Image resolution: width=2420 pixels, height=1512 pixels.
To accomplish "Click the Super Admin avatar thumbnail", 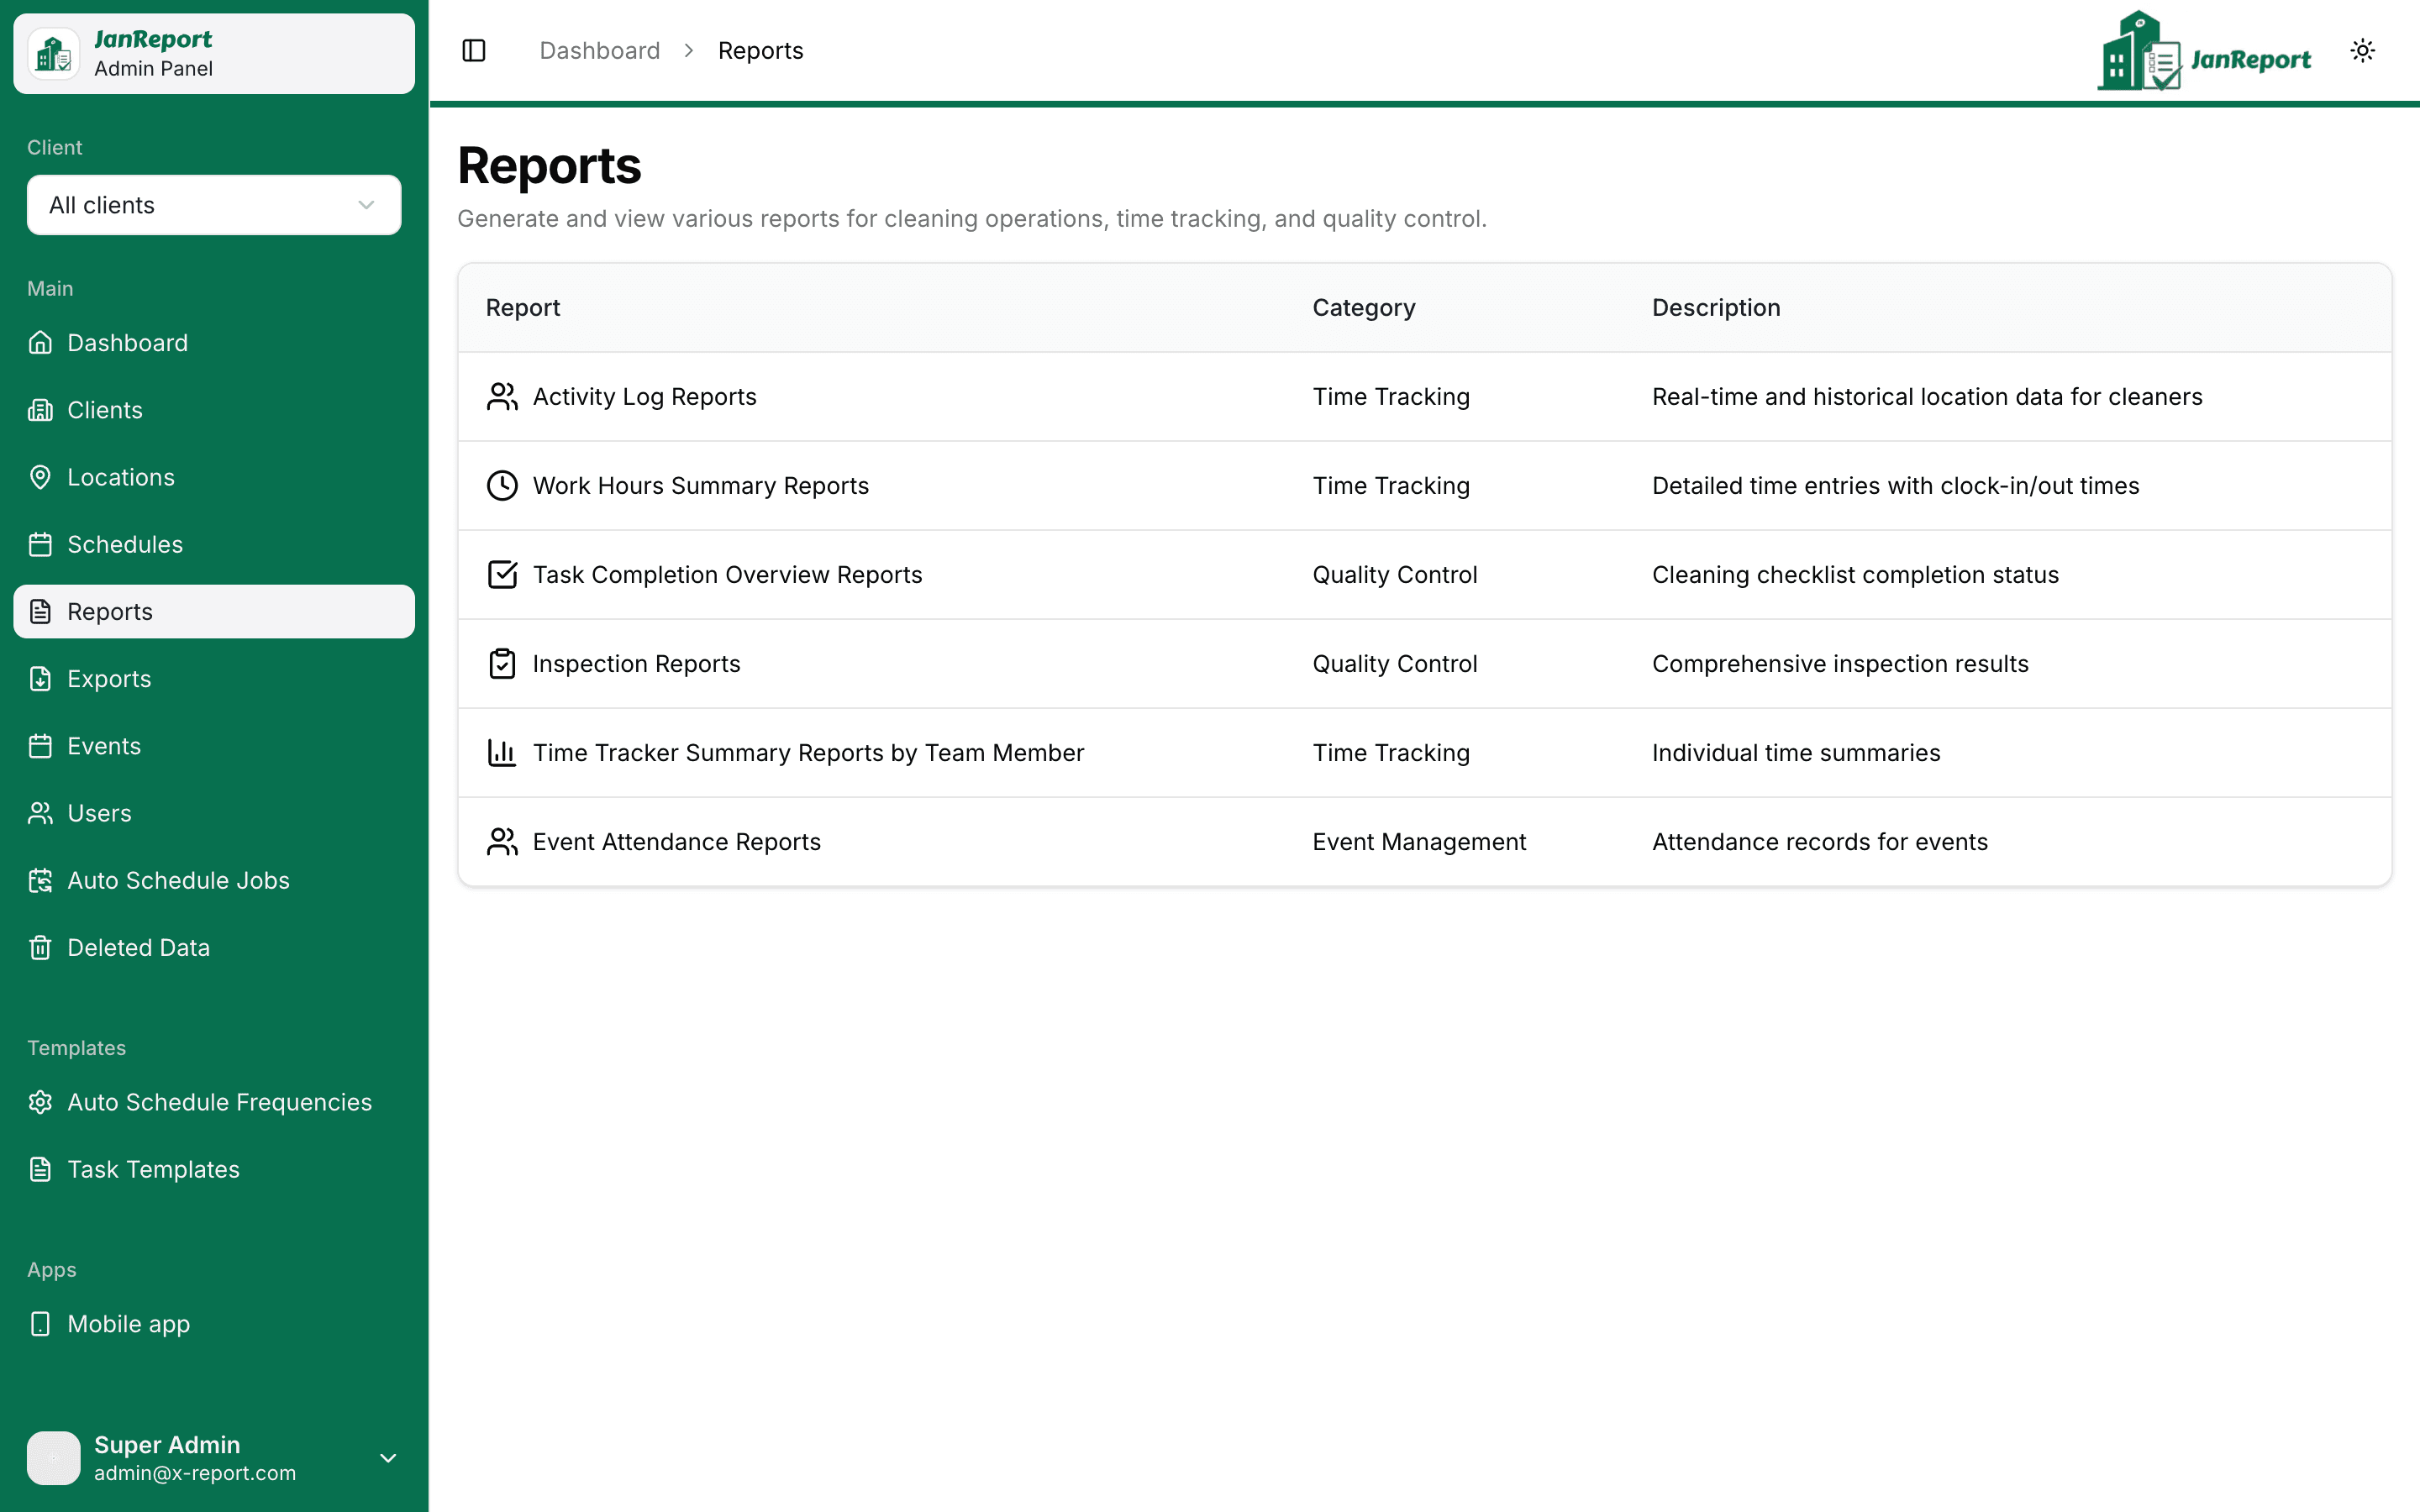I will pos(54,1458).
